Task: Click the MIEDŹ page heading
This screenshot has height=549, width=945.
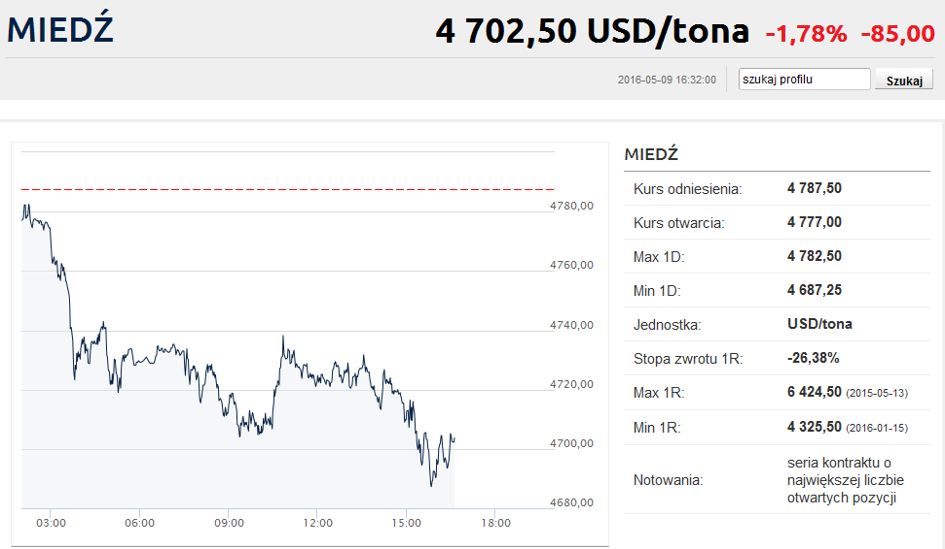Action: click(x=60, y=30)
